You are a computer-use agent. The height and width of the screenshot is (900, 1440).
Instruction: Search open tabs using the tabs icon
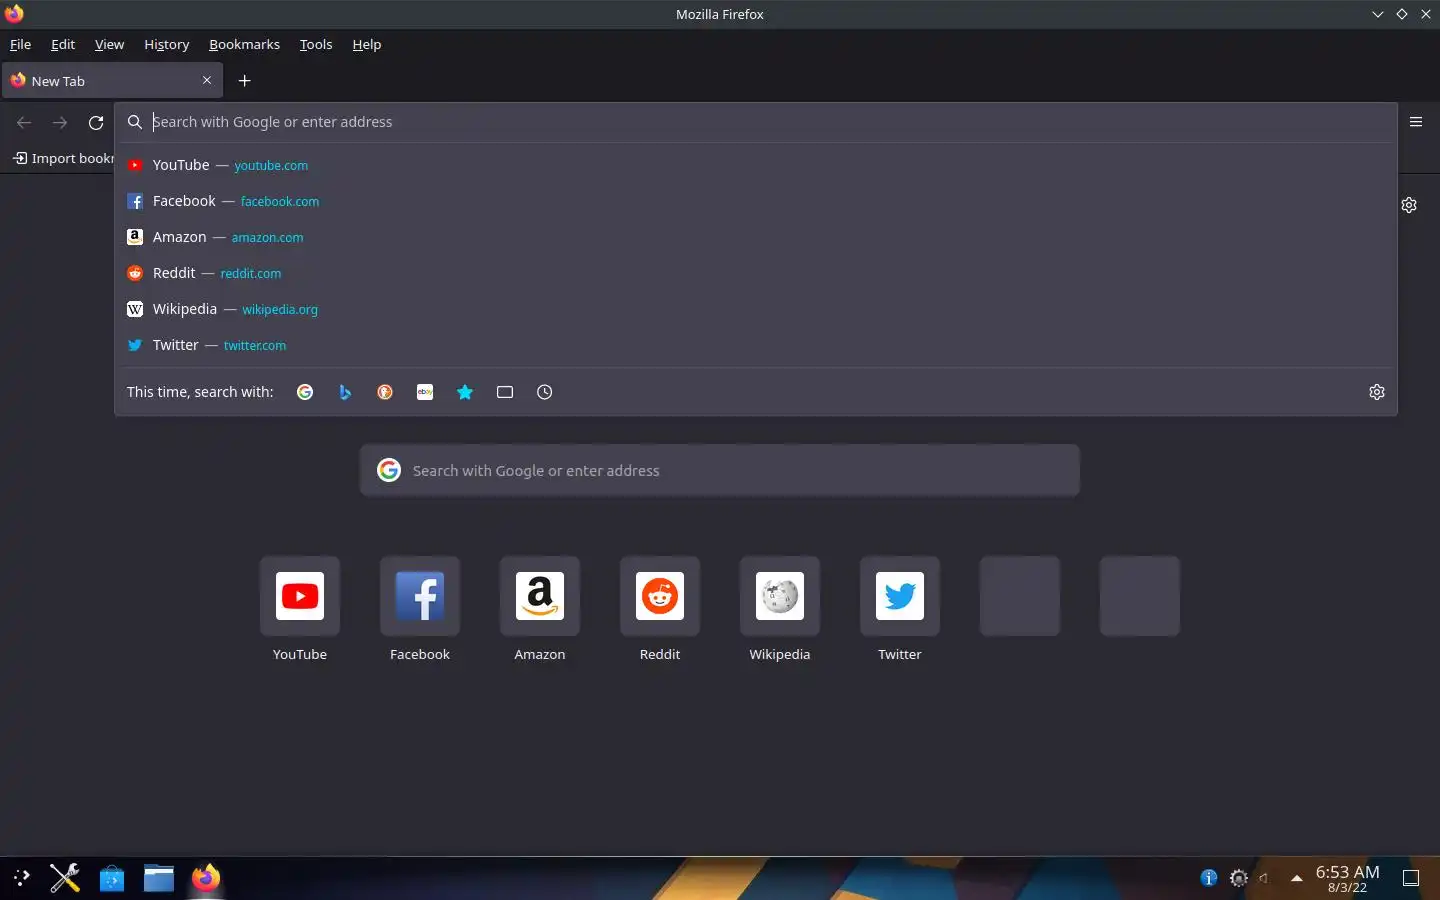tap(505, 392)
